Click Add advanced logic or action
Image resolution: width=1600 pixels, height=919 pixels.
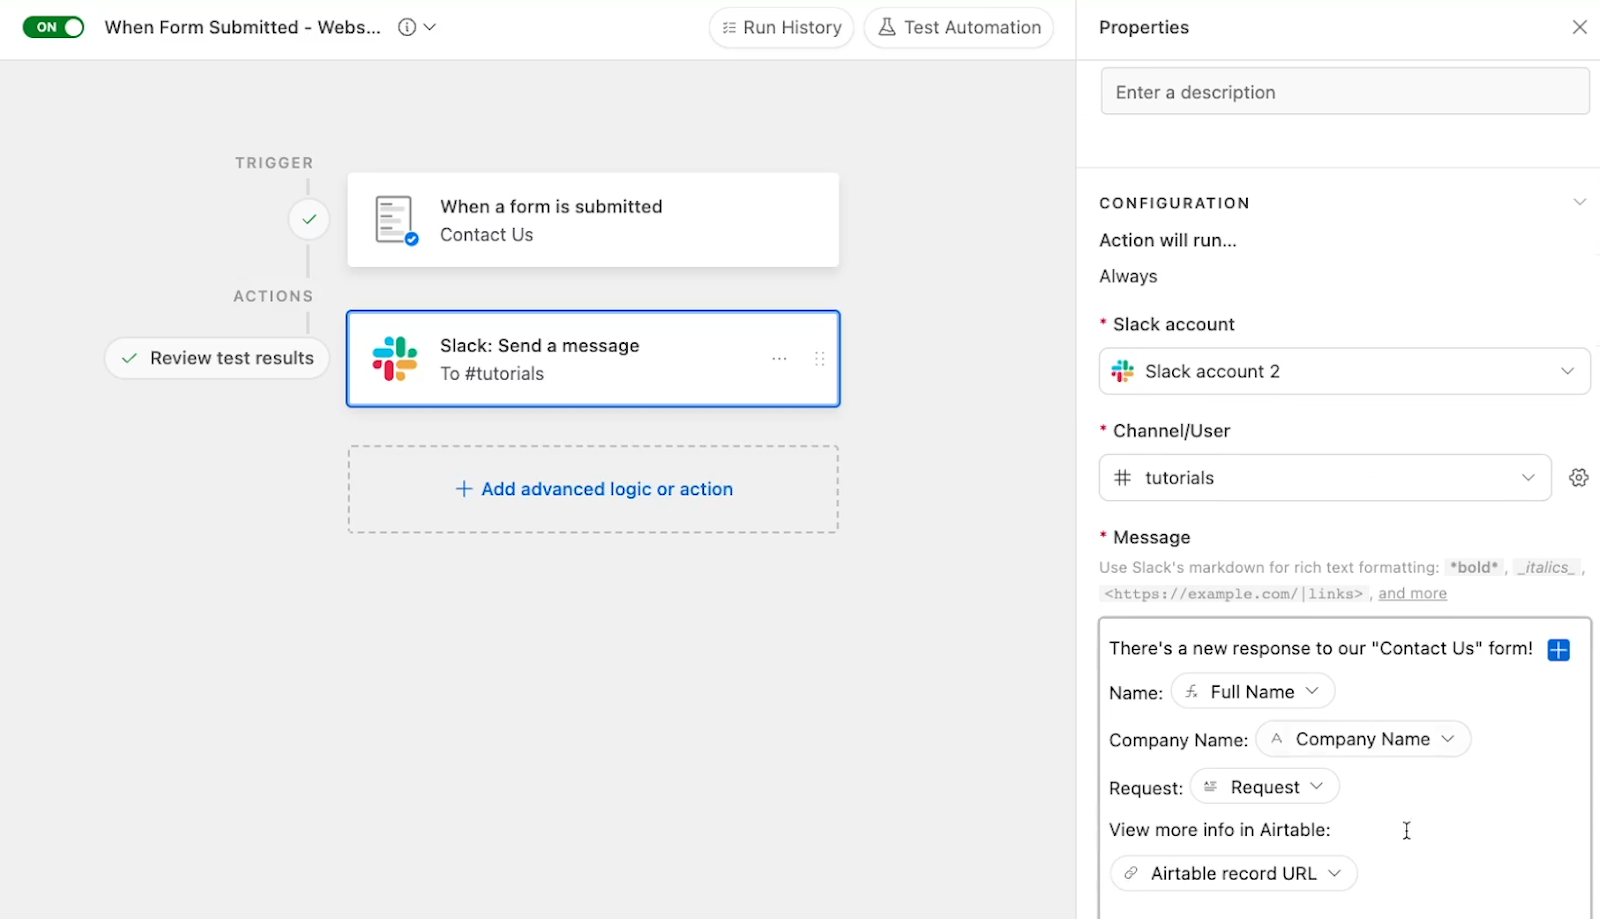coord(593,489)
